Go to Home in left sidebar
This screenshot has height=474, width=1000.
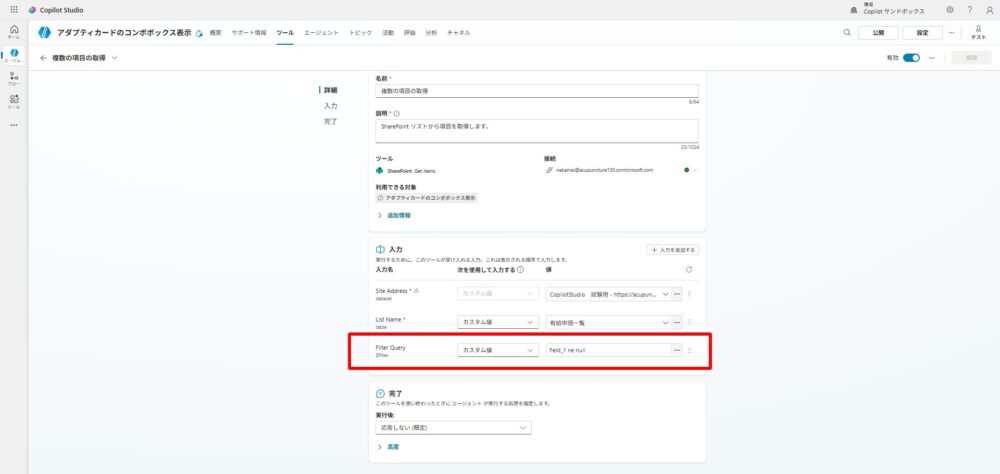pos(14,31)
